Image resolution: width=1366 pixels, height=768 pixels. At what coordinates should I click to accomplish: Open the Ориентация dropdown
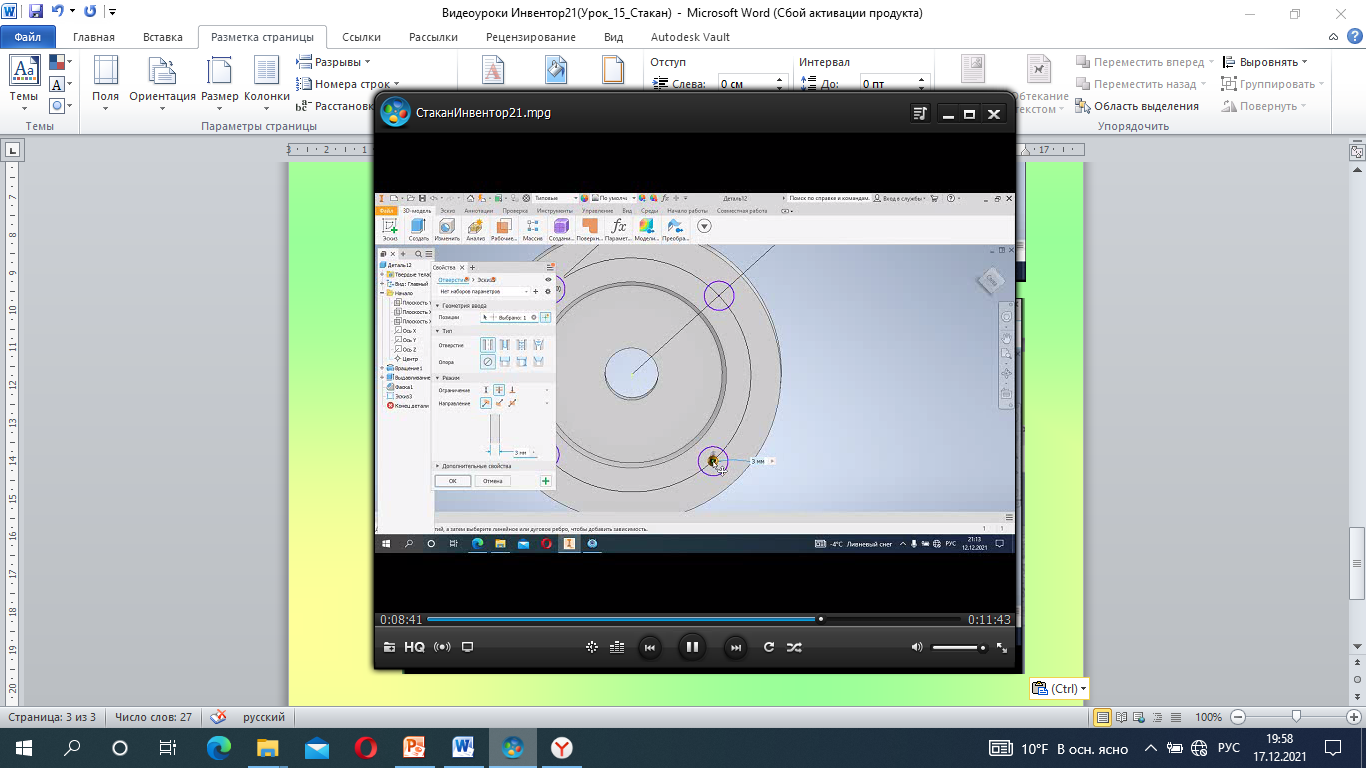point(163,82)
